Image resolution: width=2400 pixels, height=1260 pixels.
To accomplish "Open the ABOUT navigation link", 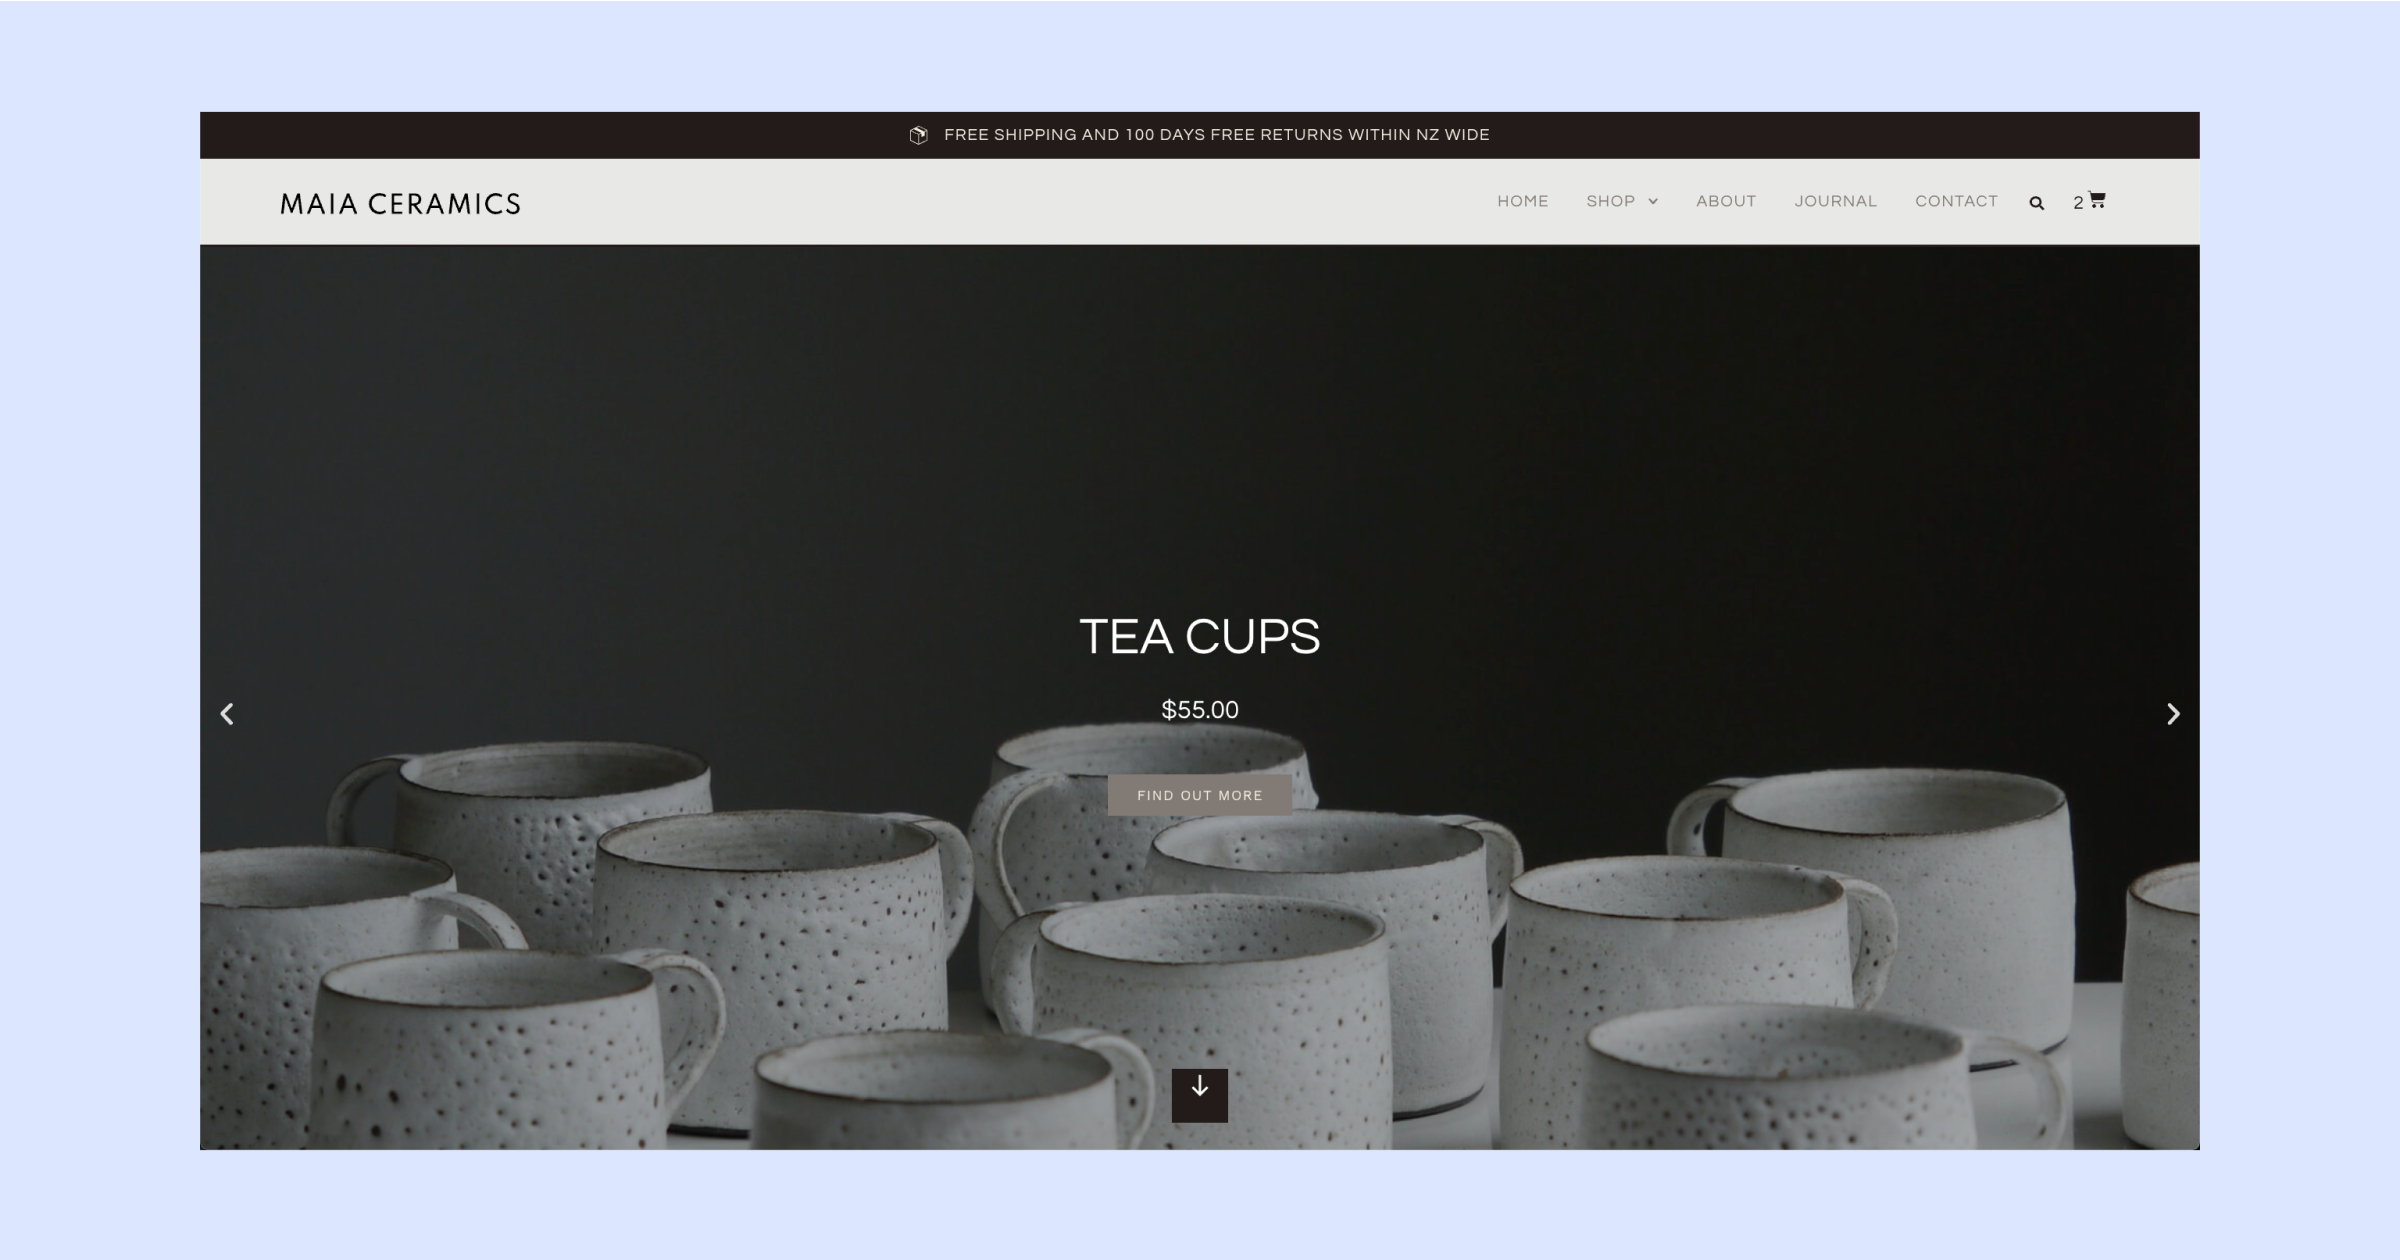I will tap(1725, 202).
